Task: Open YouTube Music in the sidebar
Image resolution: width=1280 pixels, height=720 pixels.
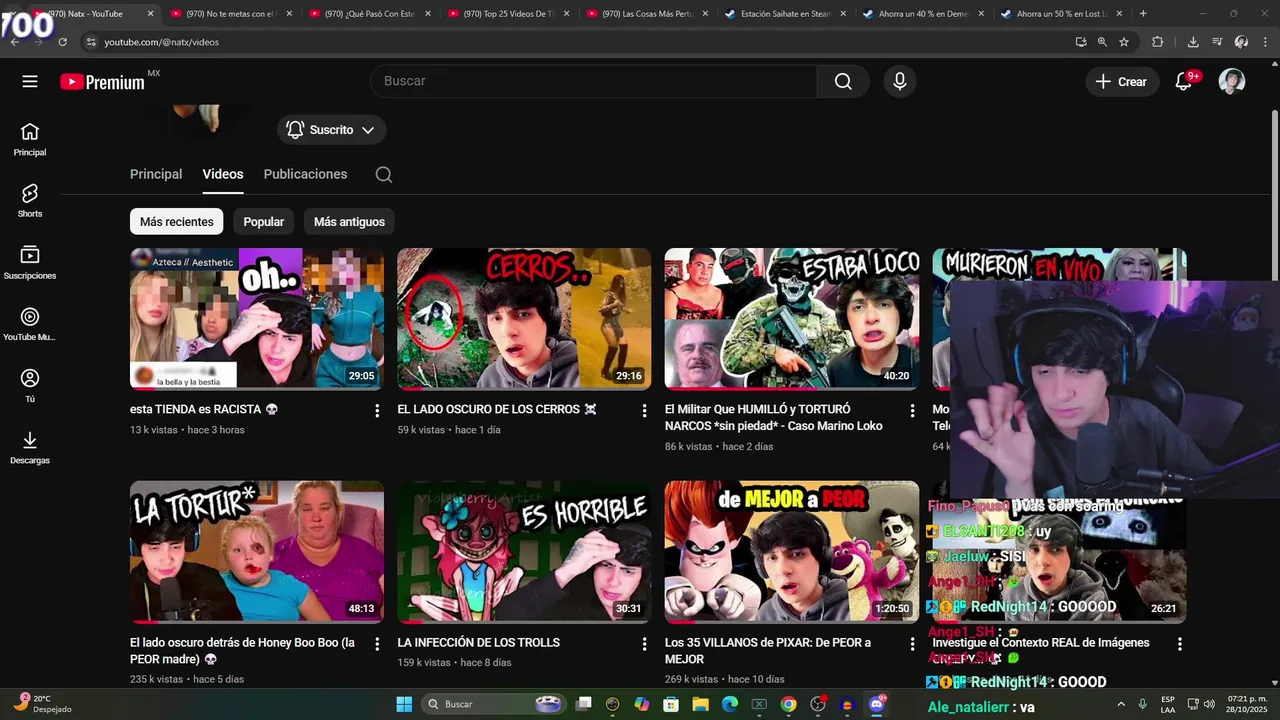Action: 30,325
